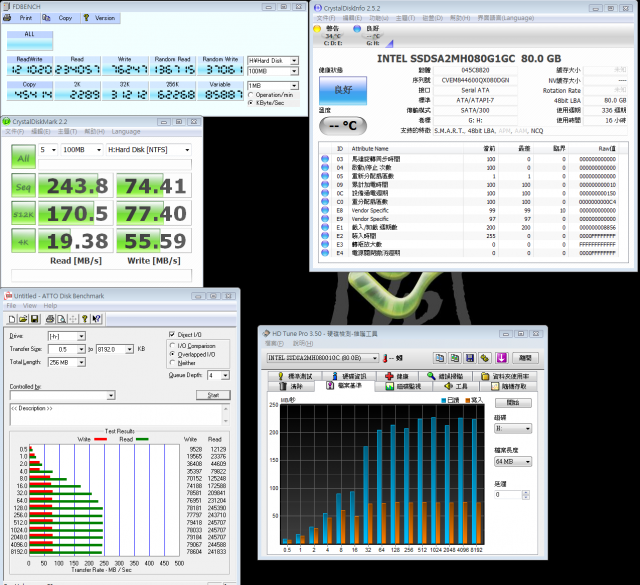Select yellow warning disk C: D: E: in CrystalDiskInfo

click(332, 35)
